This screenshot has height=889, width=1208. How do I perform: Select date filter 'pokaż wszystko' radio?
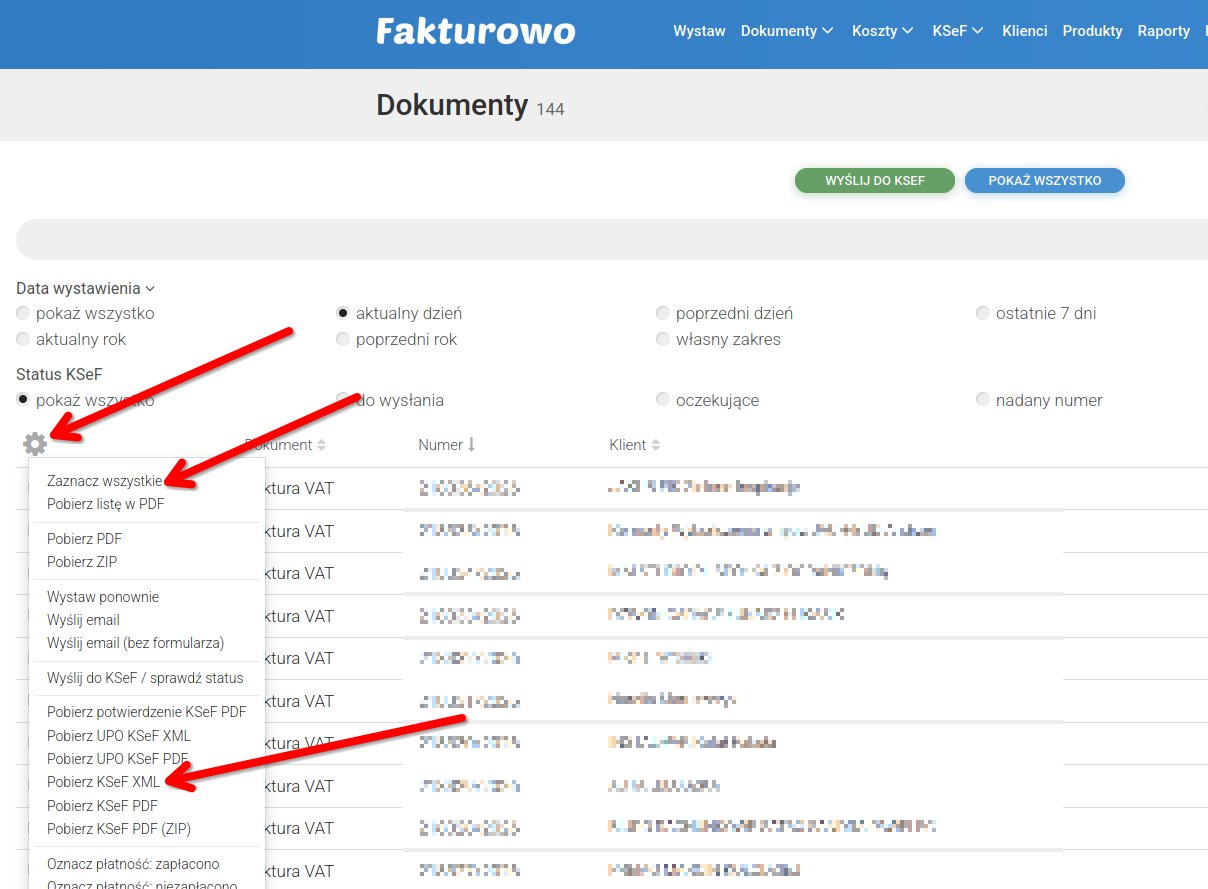[23, 313]
